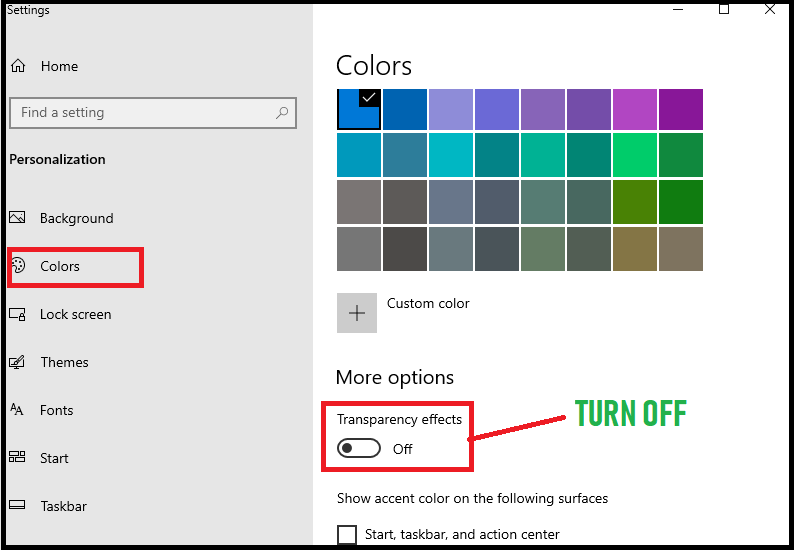Screen dimensions: 794x550
Task: Click the Fonts icon in sidebar
Action: click(17, 410)
